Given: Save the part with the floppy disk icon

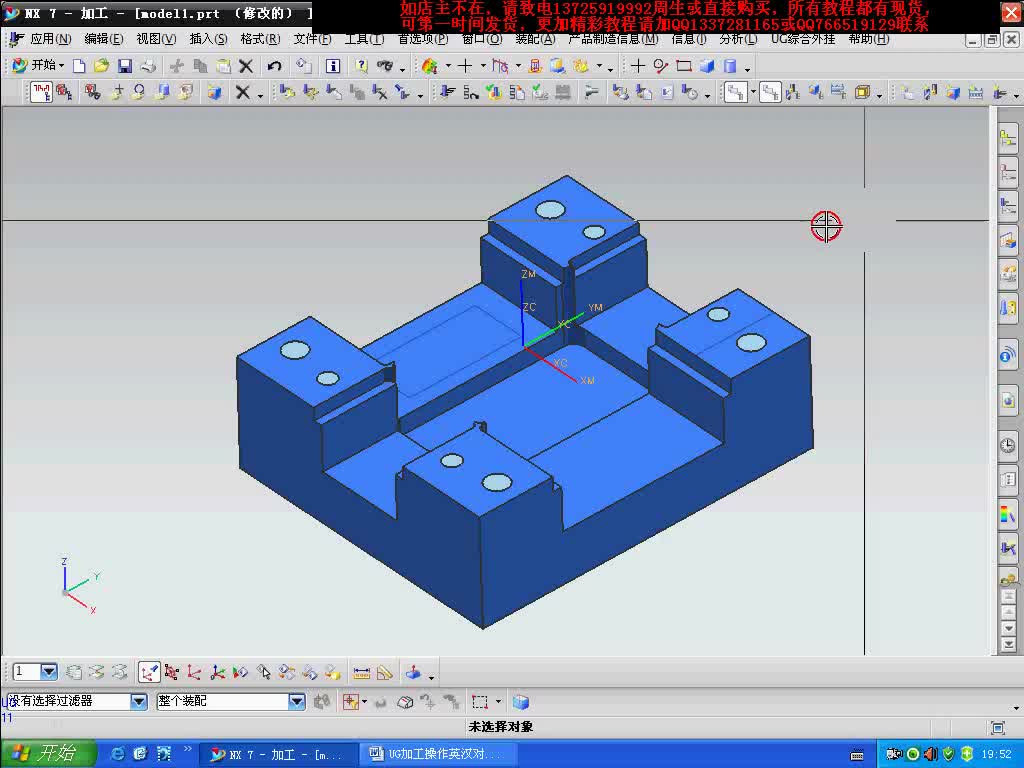Looking at the screenshot, I should 125,66.
